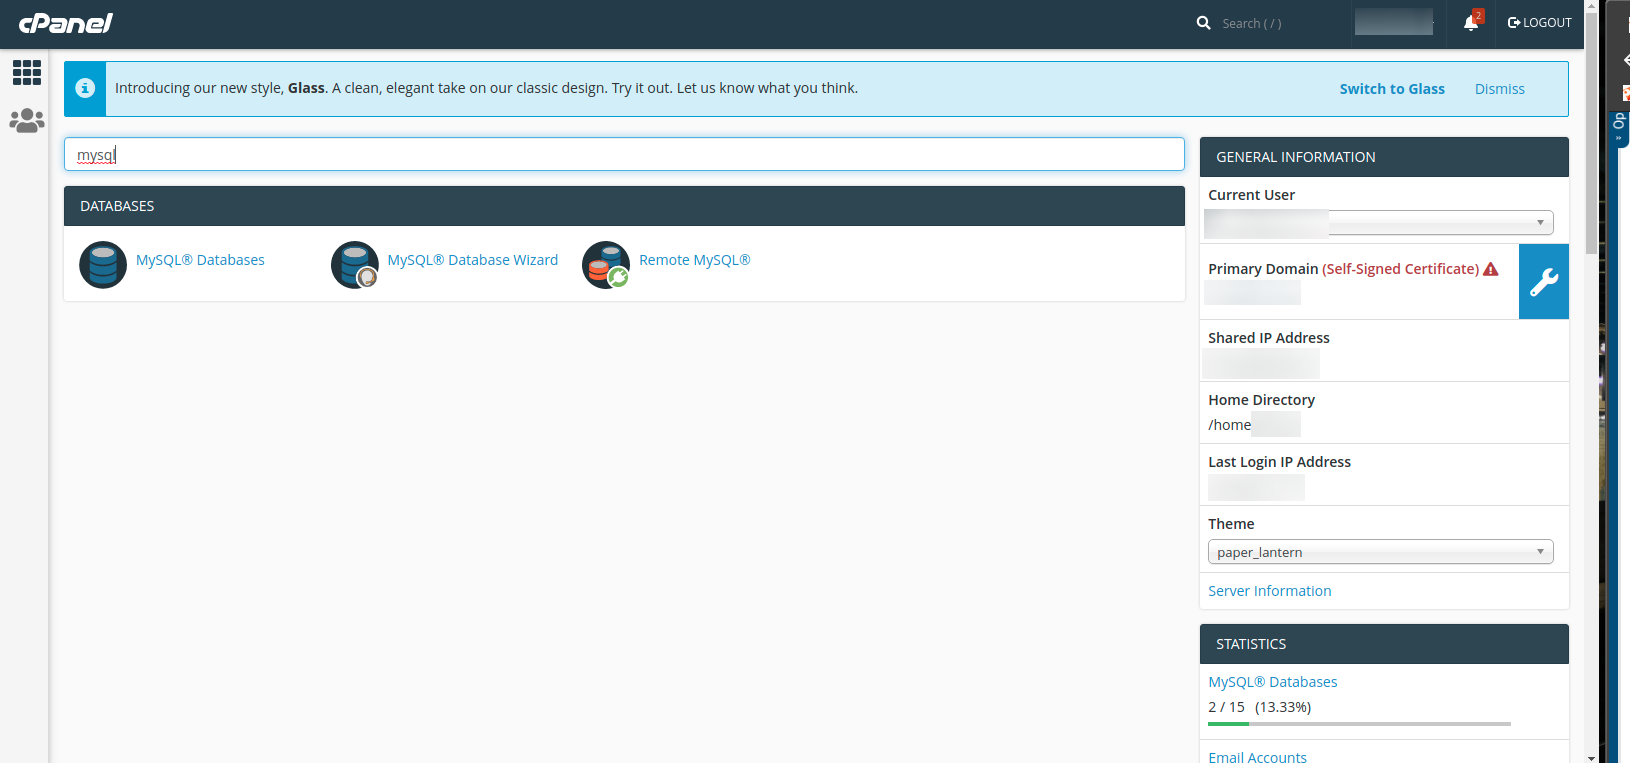The width and height of the screenshot is (1630, 763).
Task: Open the account username menu in header
Action: (1394, 22)
